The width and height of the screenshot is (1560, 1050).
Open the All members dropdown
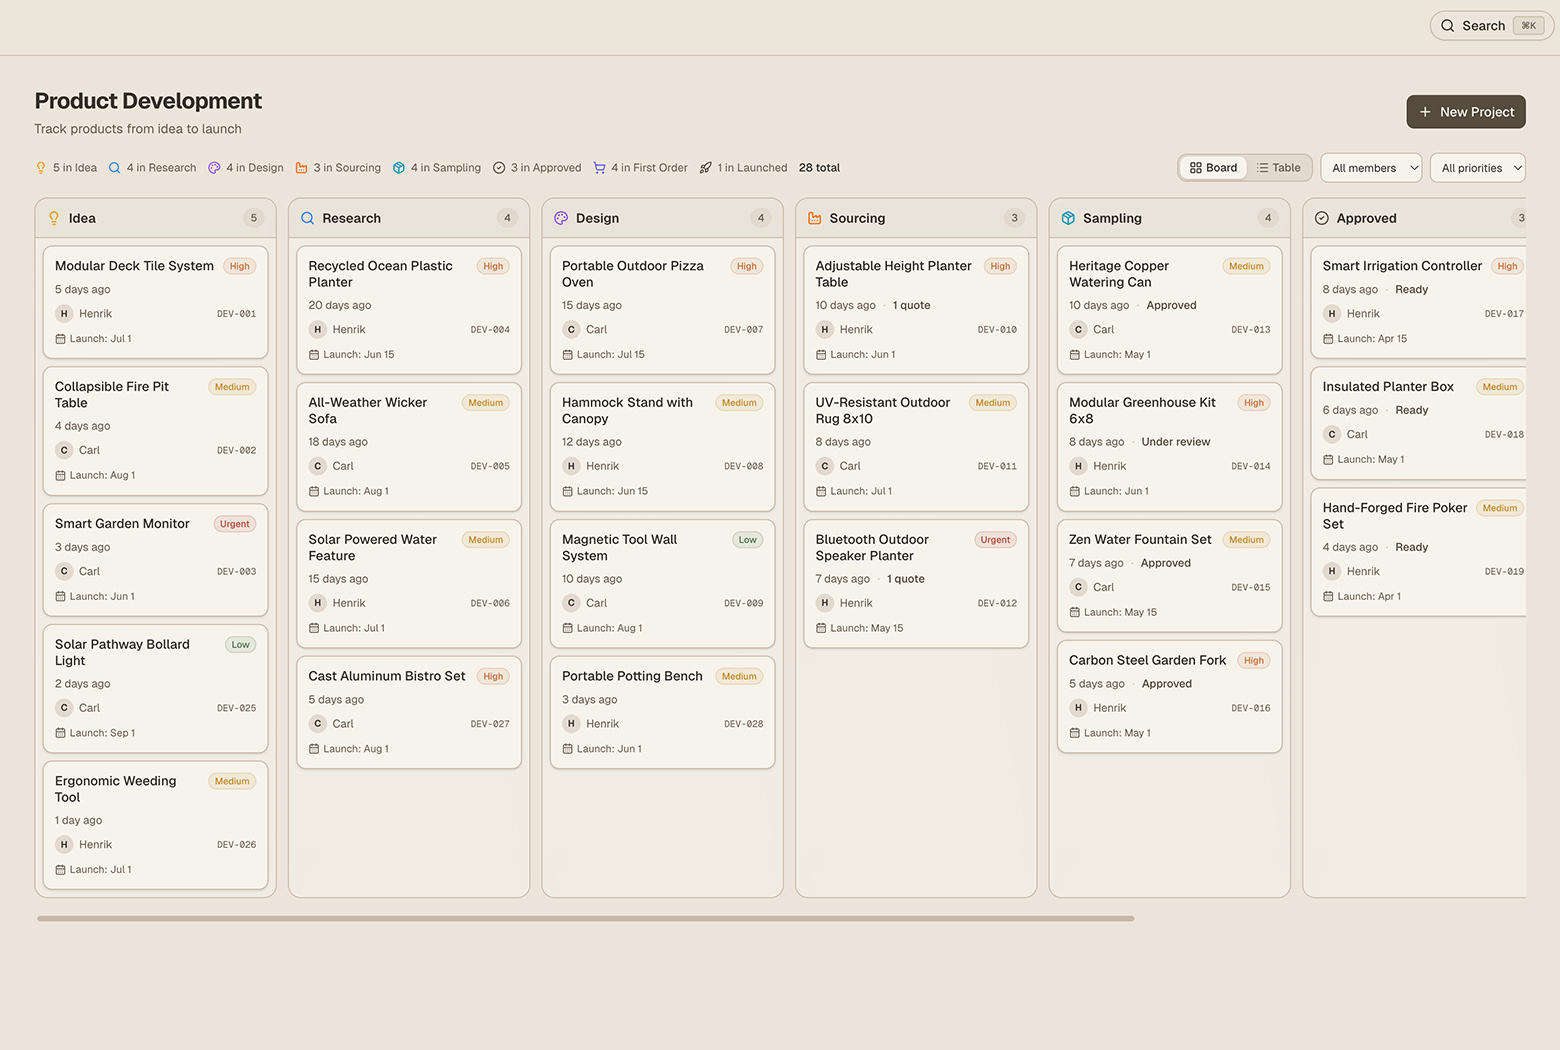(1370, 167)
